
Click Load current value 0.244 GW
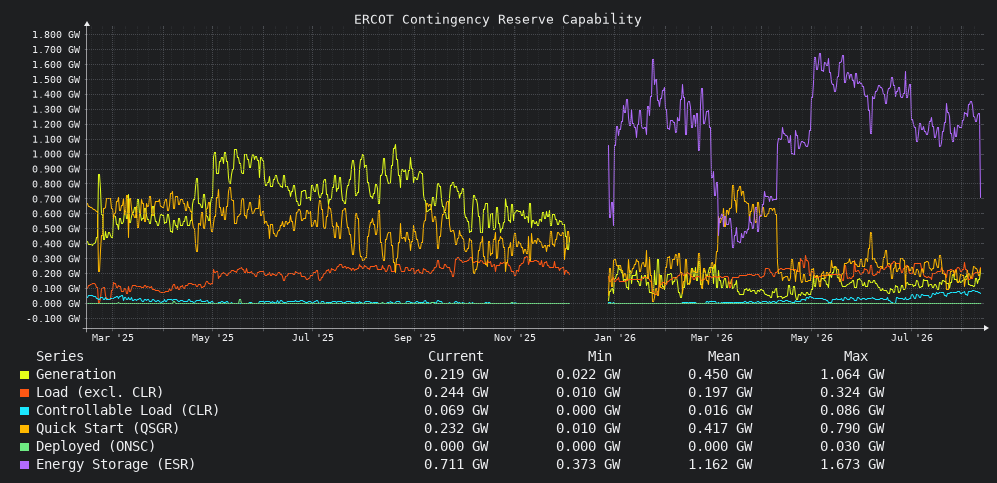pos(456,393)
